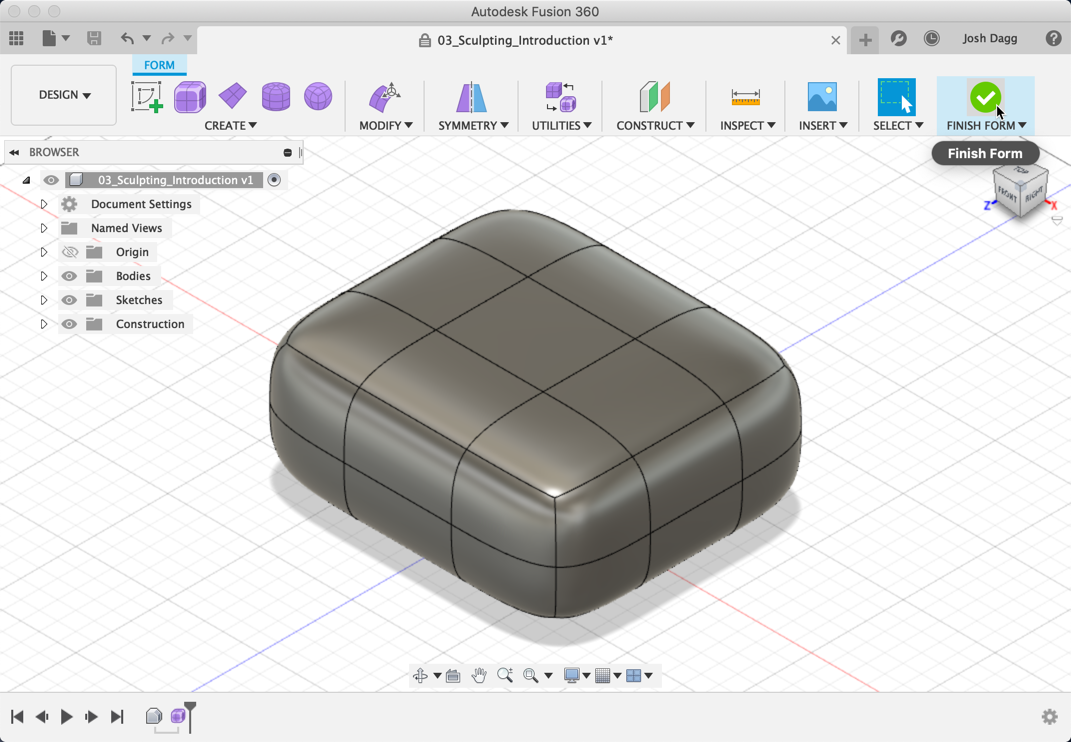Click the Select tool icon
The image size is (1071, 742).
(x=896, y=97)
